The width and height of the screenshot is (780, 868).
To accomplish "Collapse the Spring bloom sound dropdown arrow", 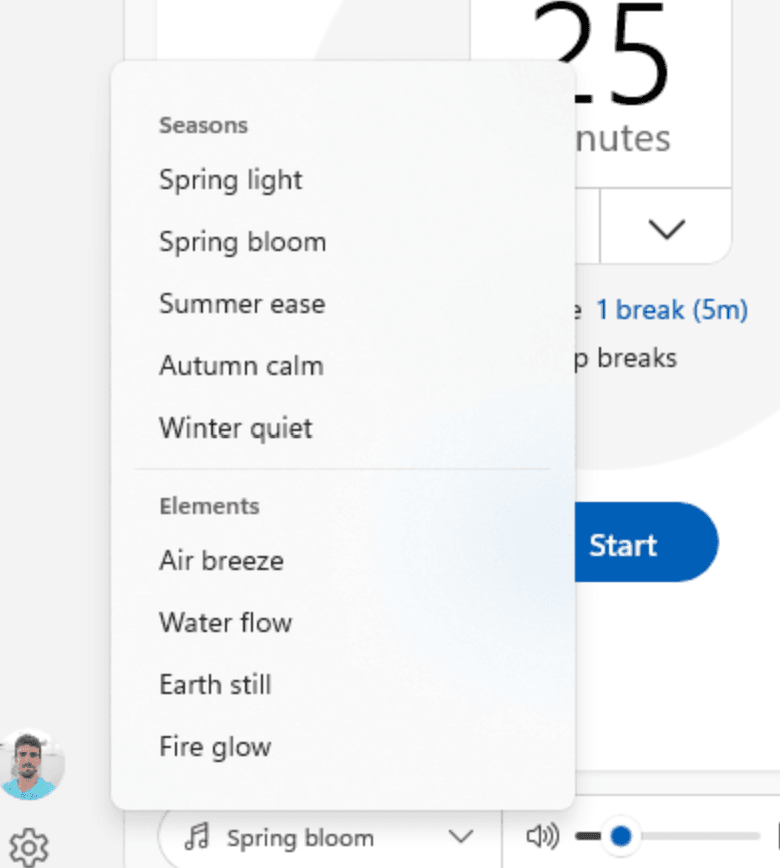I will (x=460, y=837).
